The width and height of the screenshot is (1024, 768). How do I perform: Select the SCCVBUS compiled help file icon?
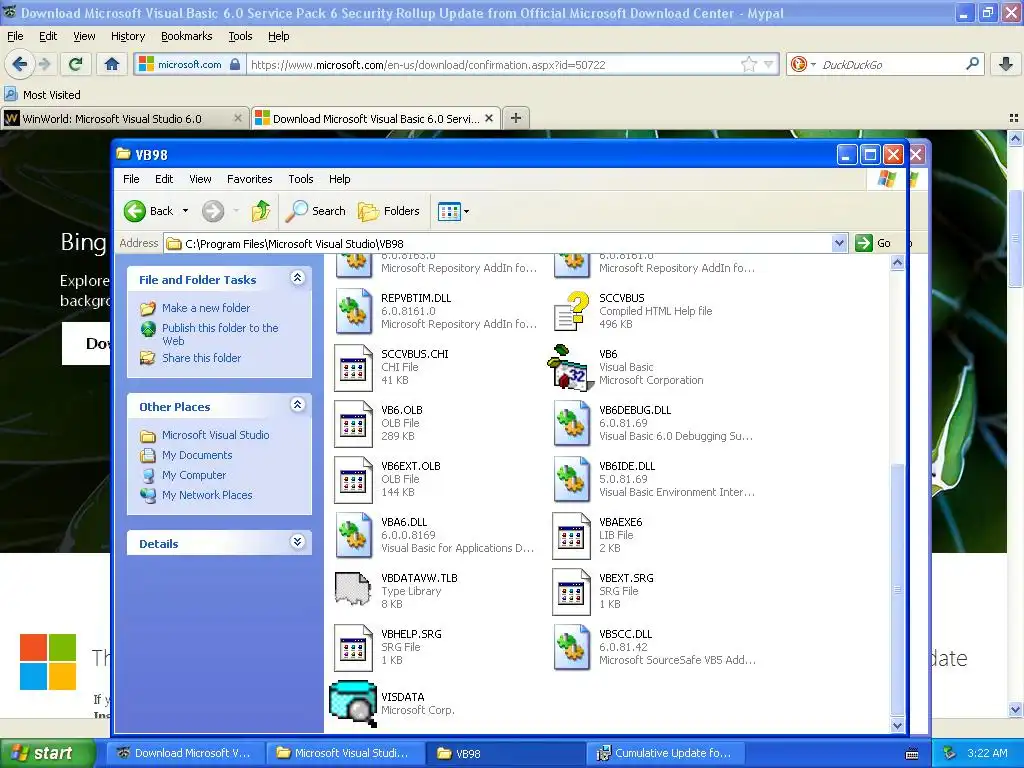coord(571,311)
